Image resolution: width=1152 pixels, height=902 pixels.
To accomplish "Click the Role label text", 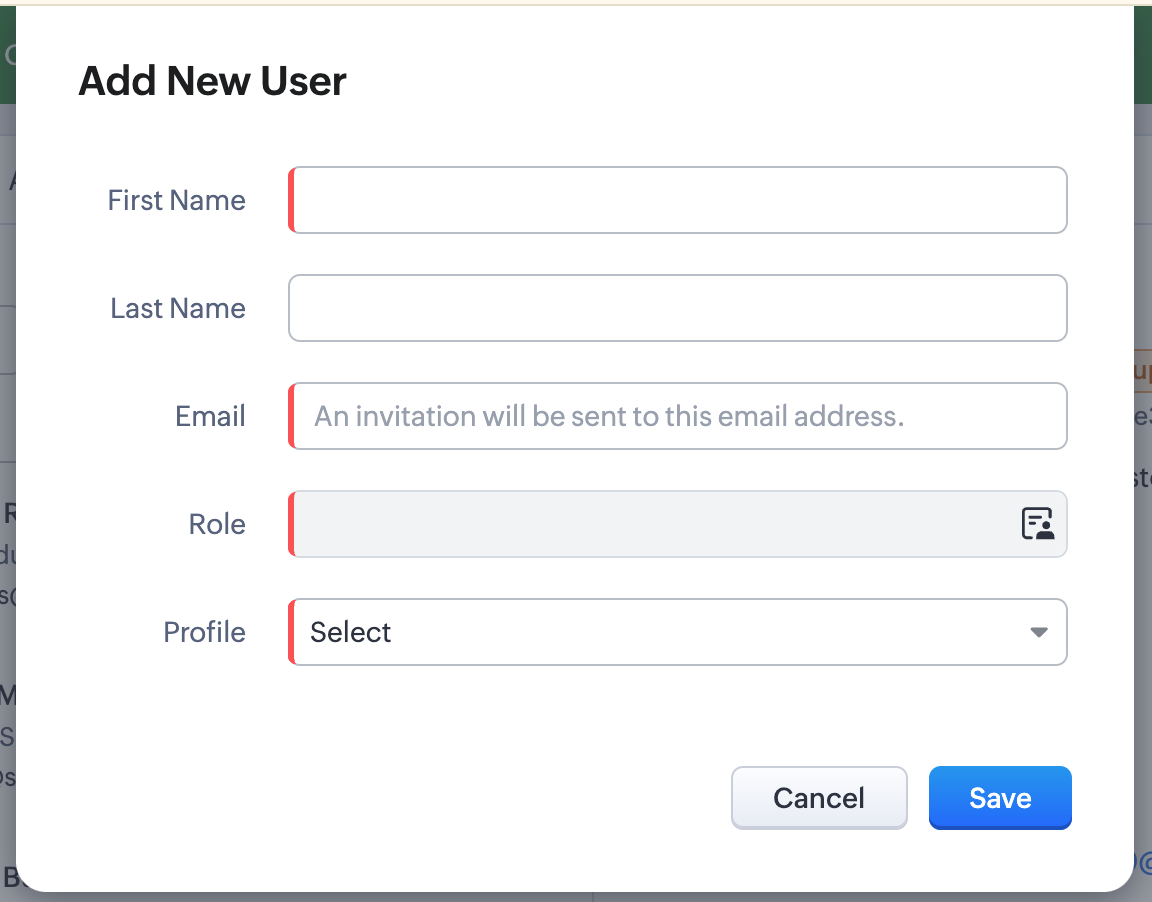I will 217,524.
